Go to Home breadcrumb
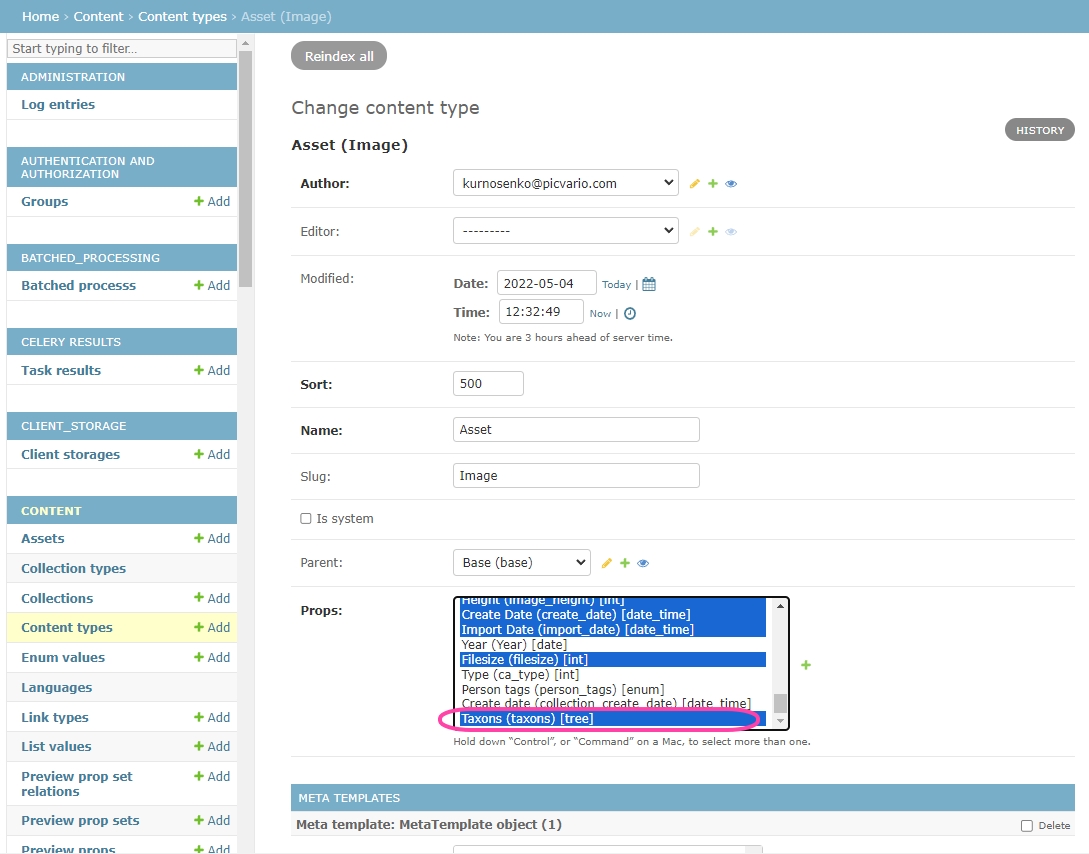Screen dimensions: 1089x854 click(40, 17)
